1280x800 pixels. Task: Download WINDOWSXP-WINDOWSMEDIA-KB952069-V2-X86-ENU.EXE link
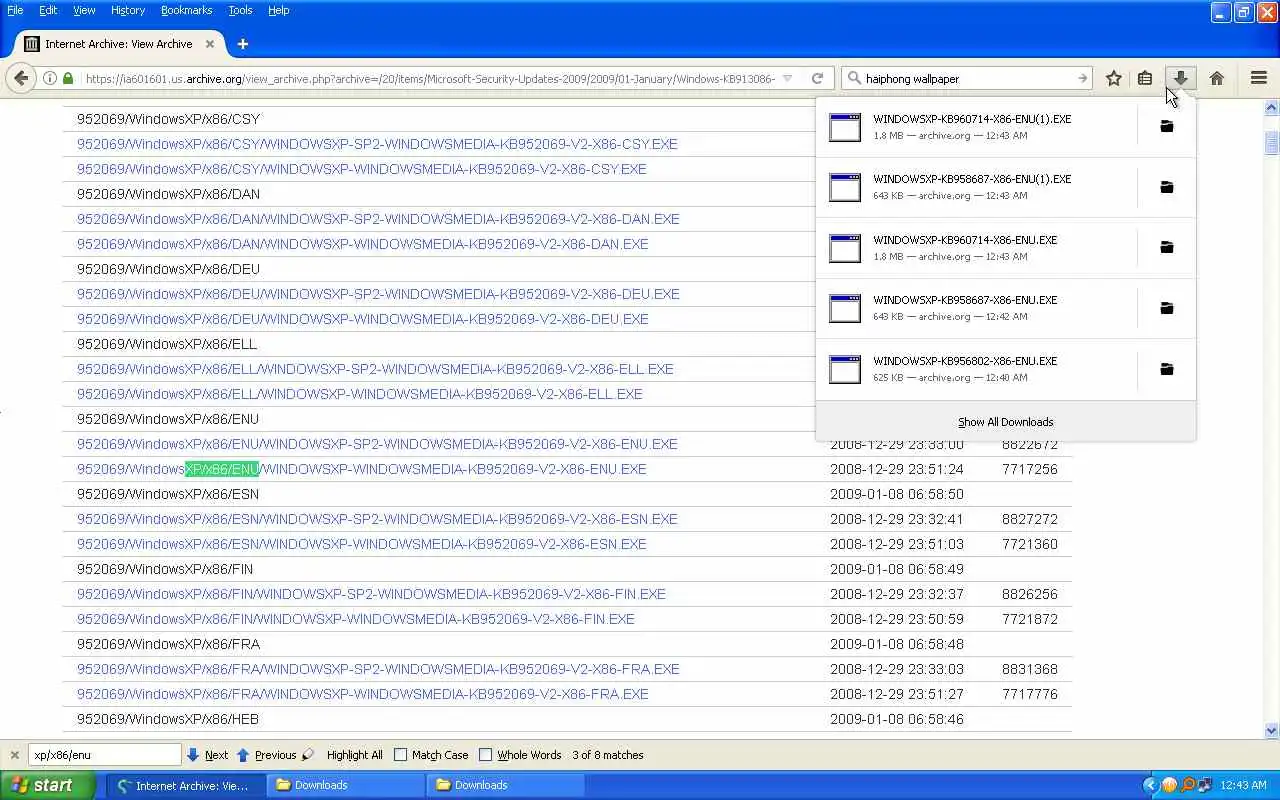(x=361, y=469)
